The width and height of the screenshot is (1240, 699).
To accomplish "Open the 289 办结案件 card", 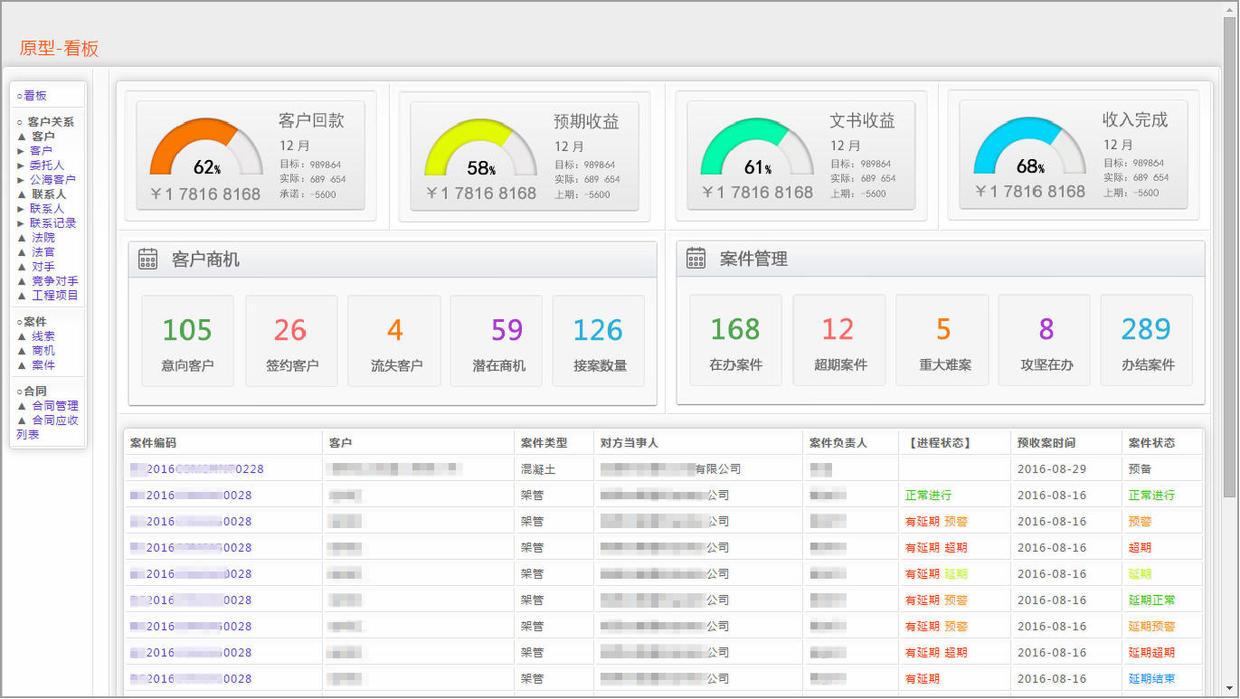I will click(x=1147, y=340).
